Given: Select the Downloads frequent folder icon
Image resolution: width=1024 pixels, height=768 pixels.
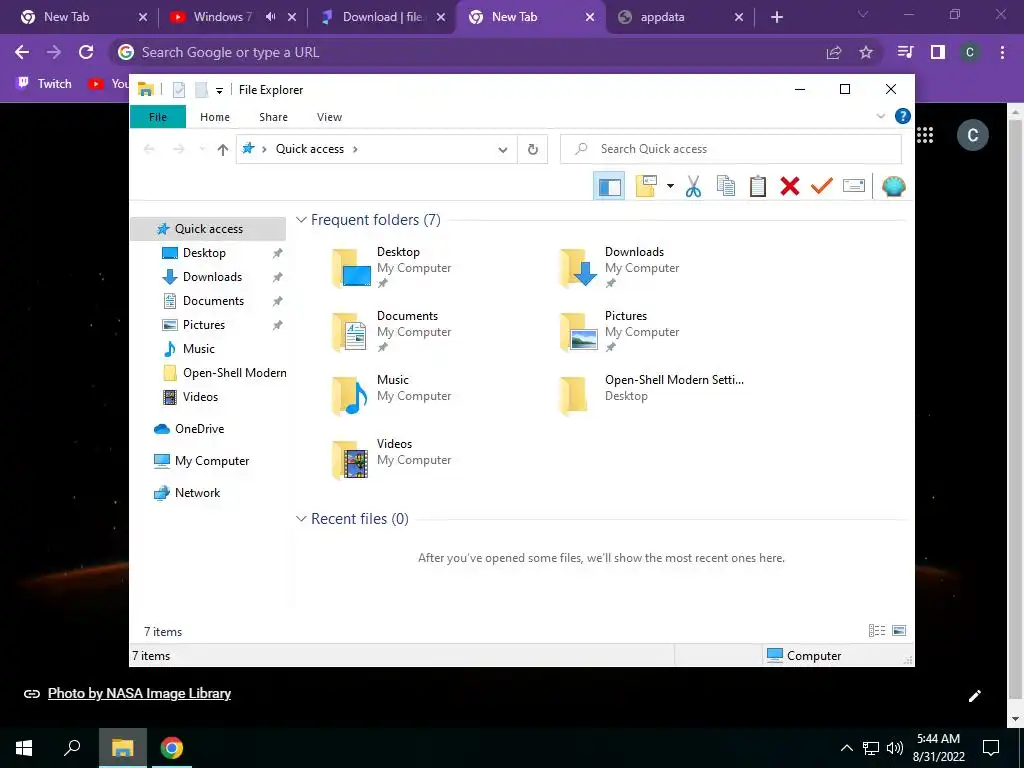Looking at the screenshot, I should point(579,268).
